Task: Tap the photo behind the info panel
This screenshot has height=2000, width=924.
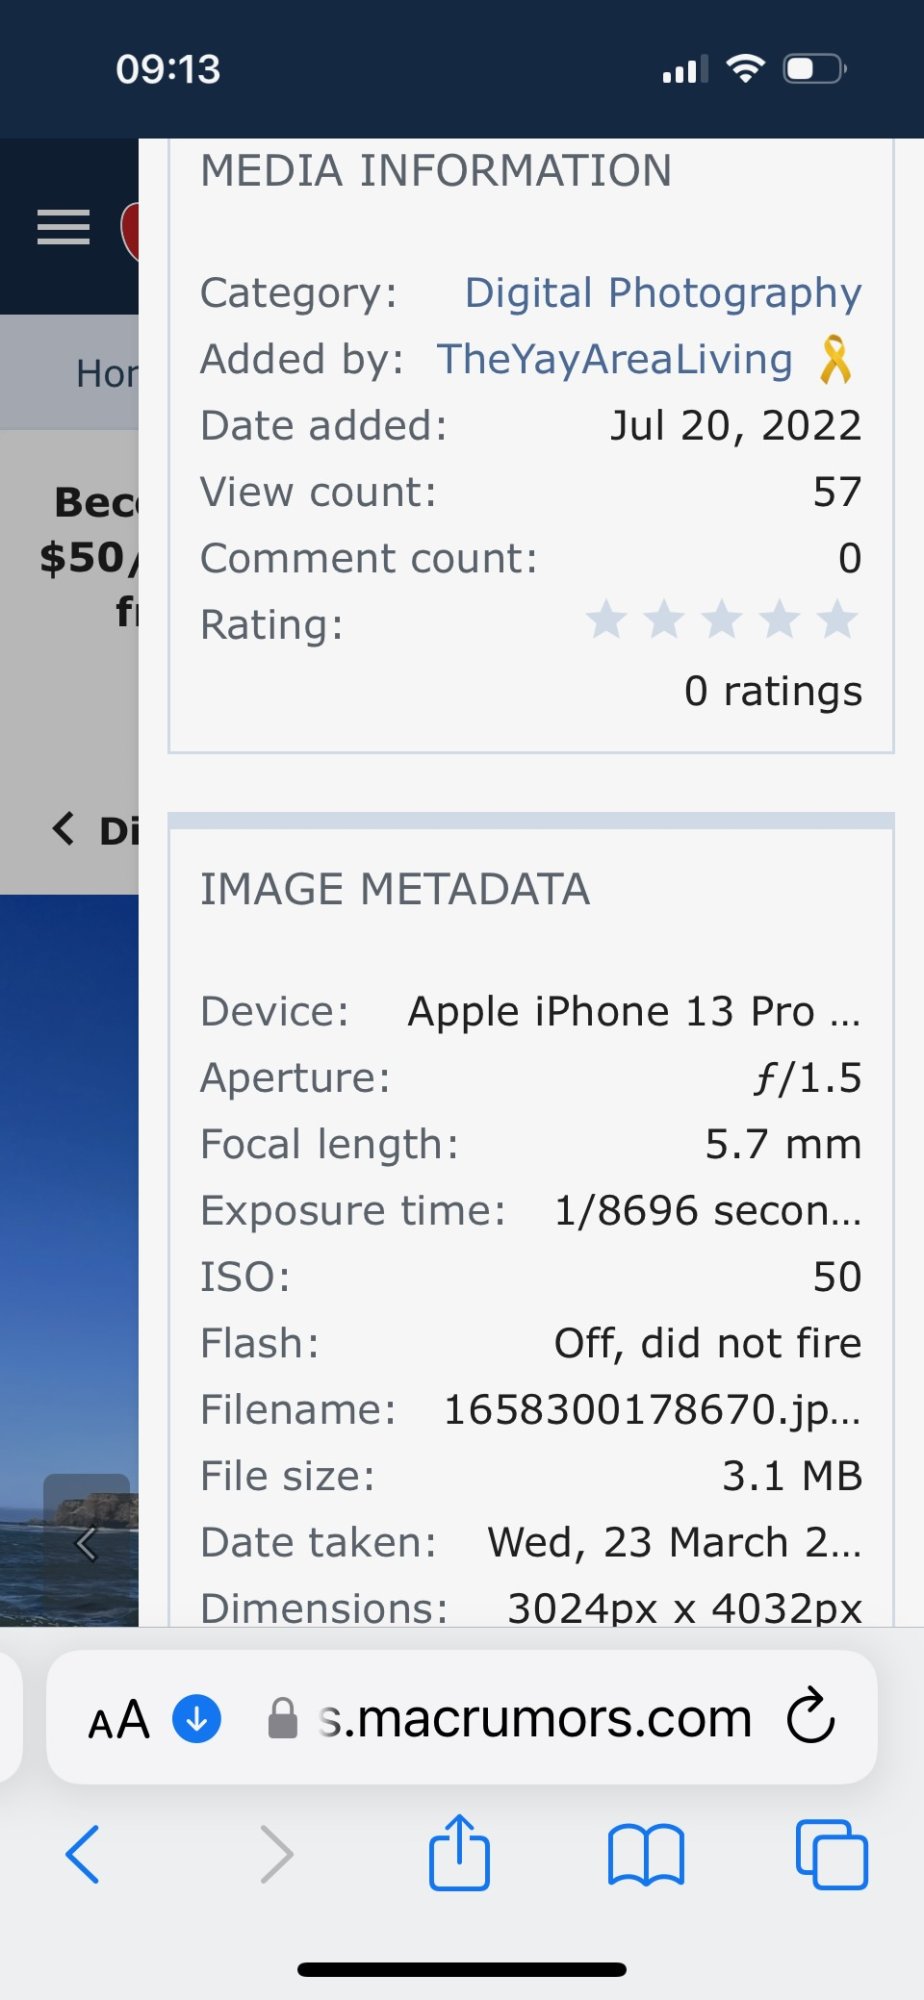Action: (68, 1200)
